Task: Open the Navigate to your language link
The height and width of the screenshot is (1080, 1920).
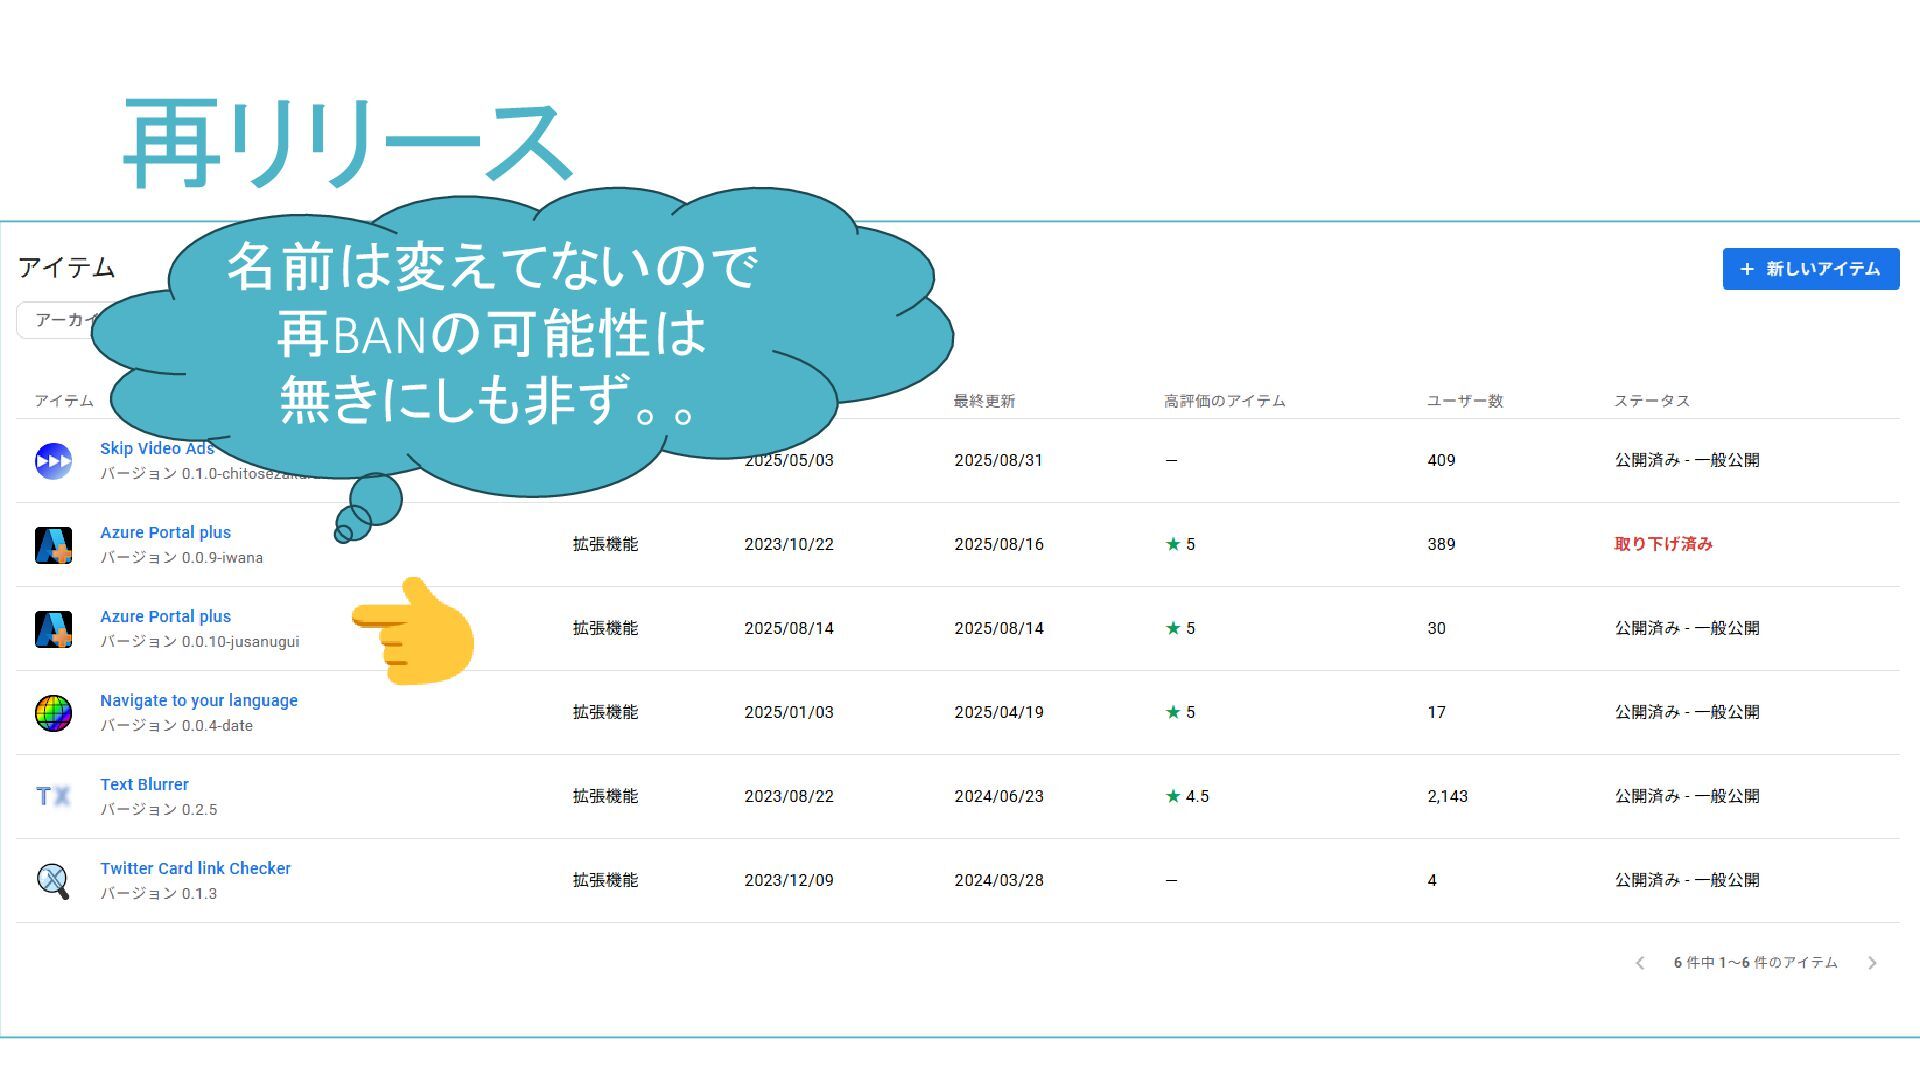Action: point(198,701)
